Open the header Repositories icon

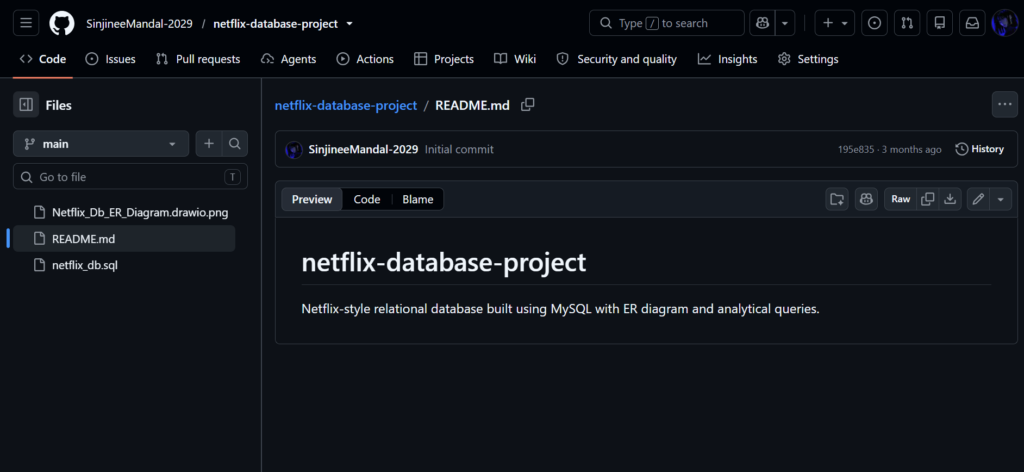pos(940,23)
